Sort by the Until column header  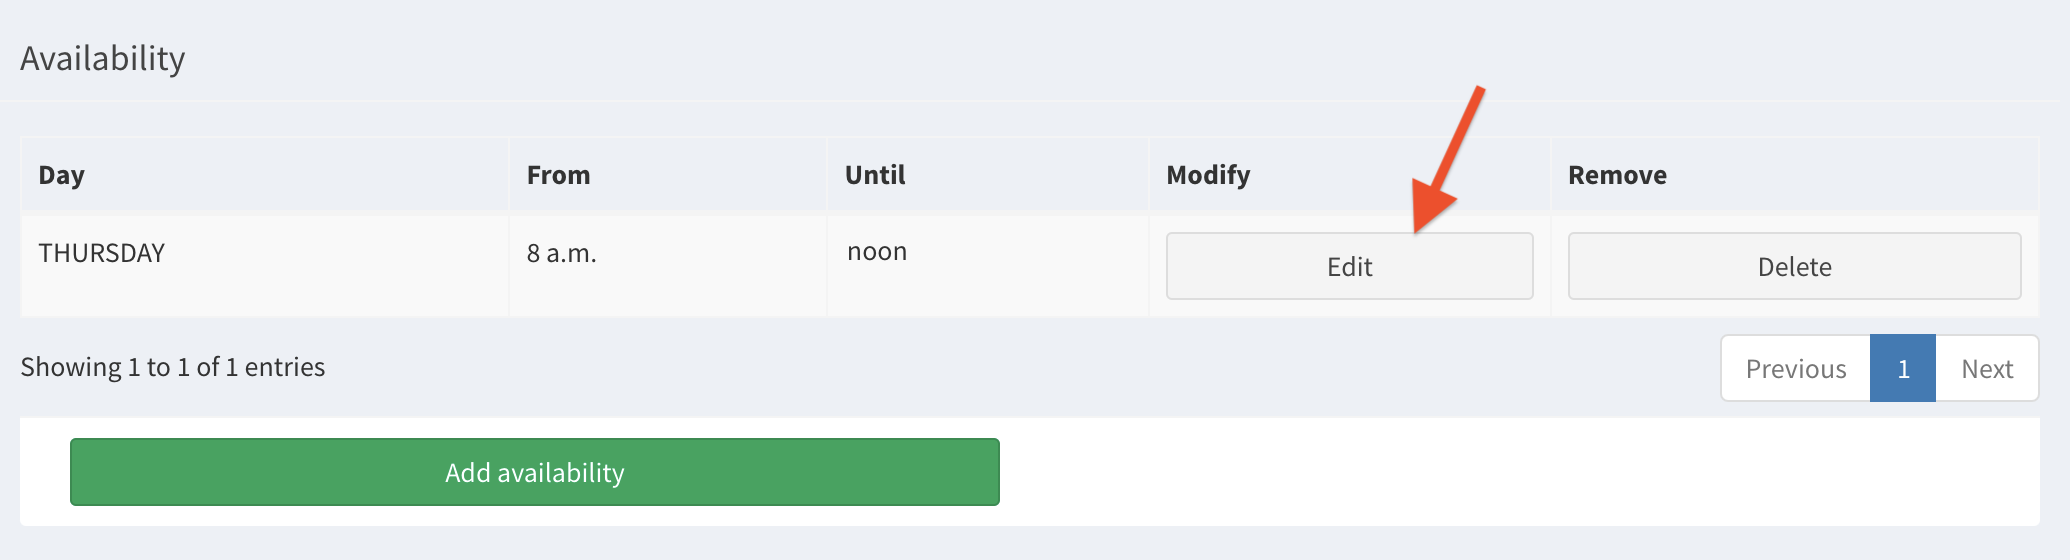tap(875, 175)
